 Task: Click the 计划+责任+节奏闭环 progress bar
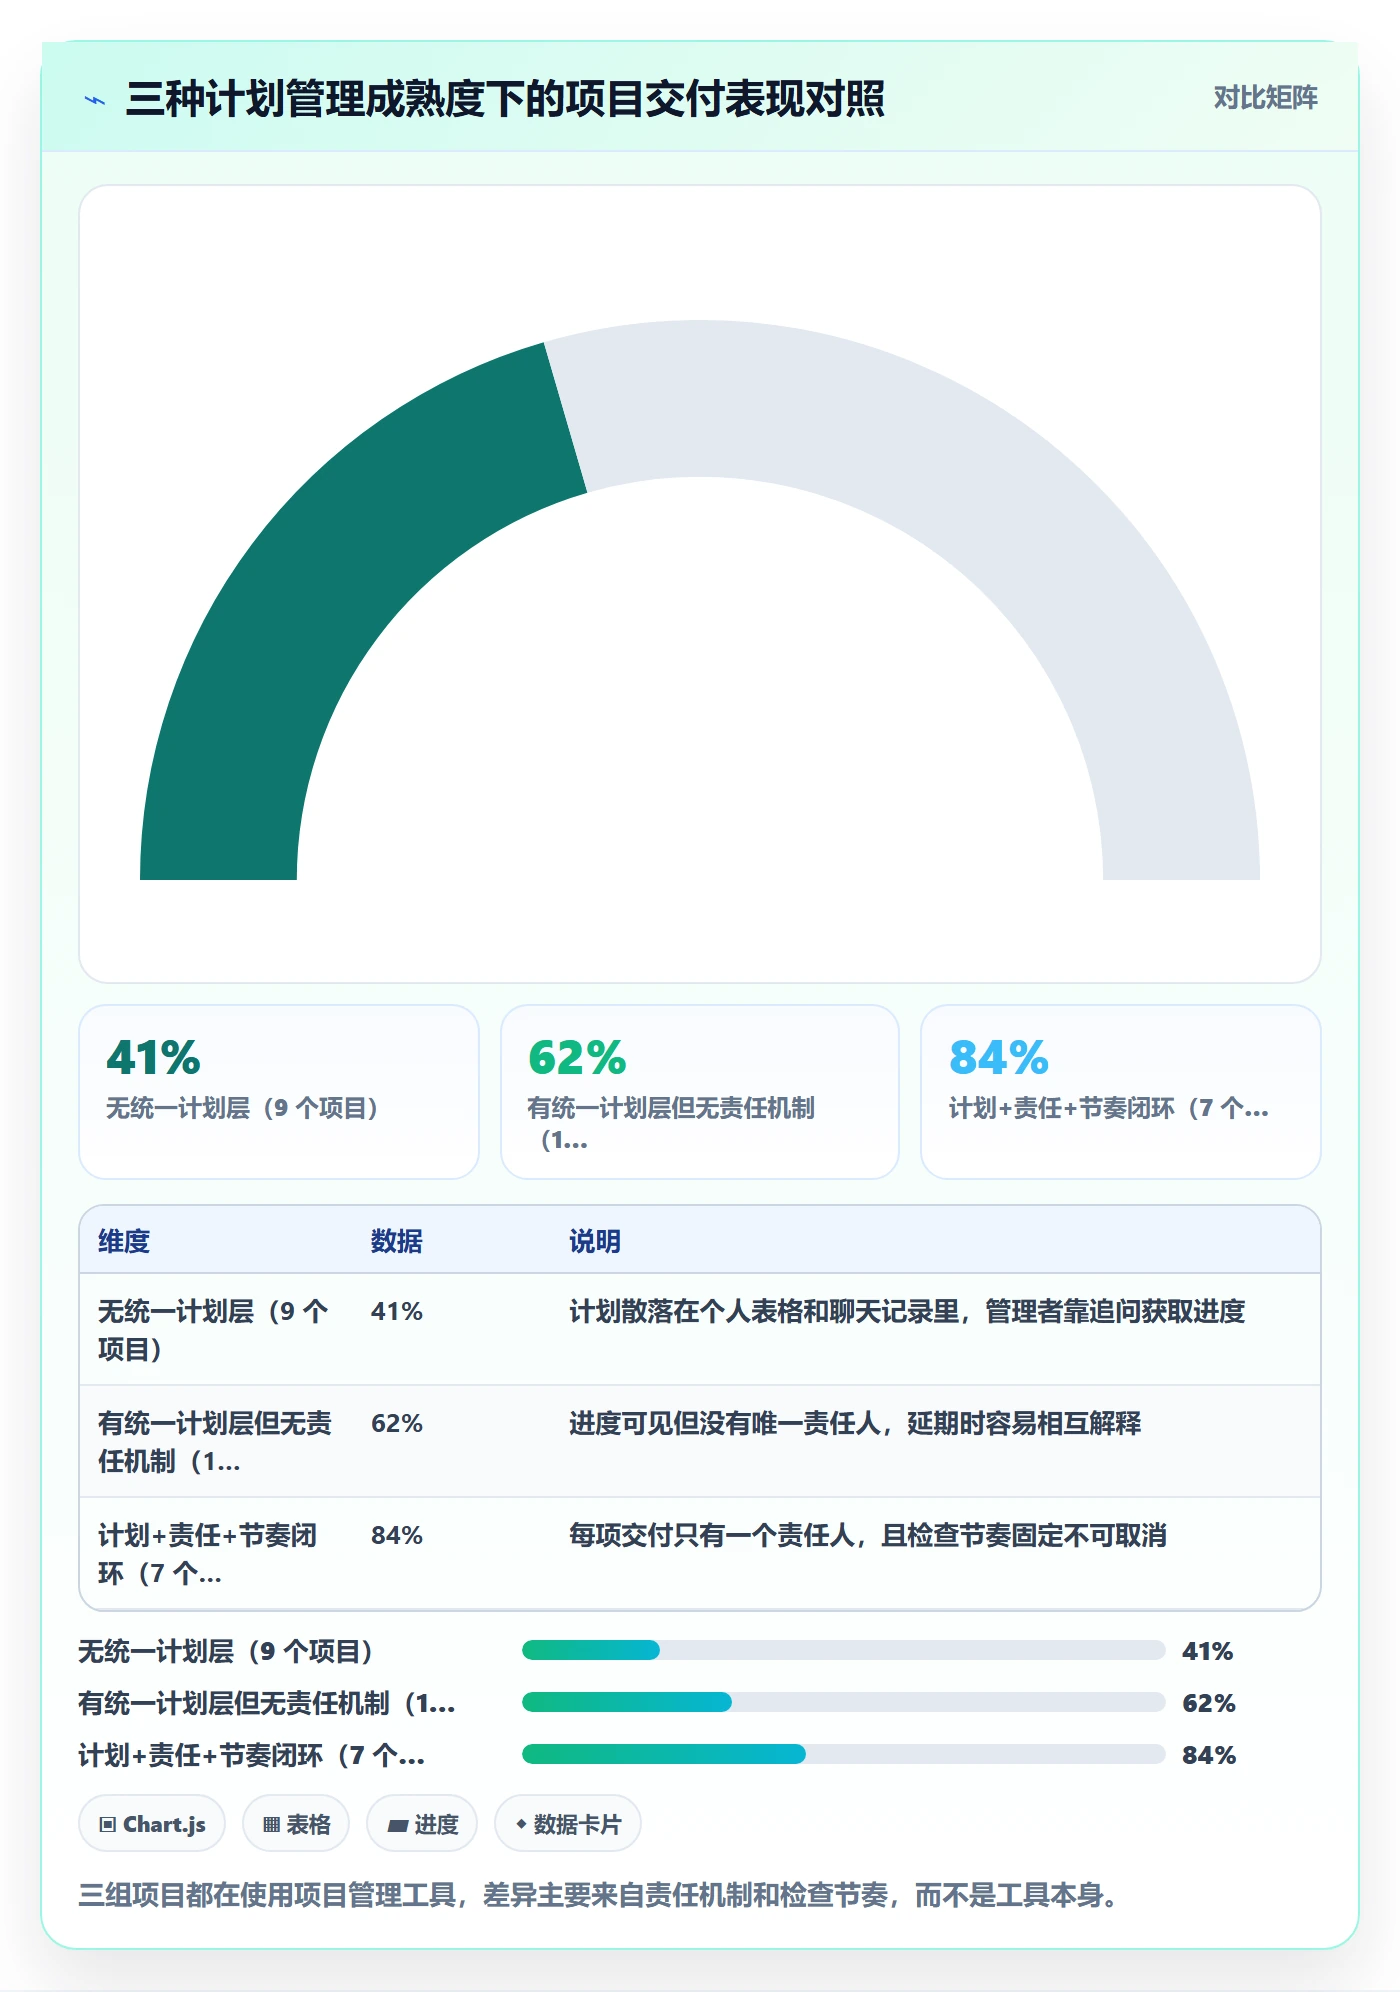click(843, 1754)
